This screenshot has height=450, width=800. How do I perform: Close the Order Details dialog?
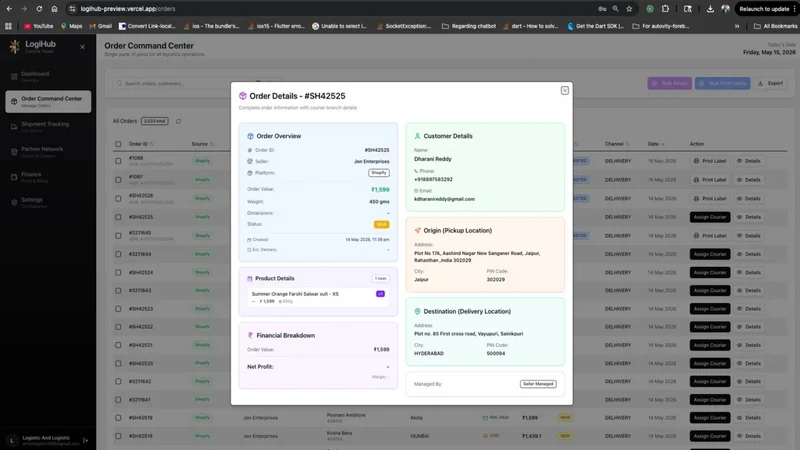564,90
